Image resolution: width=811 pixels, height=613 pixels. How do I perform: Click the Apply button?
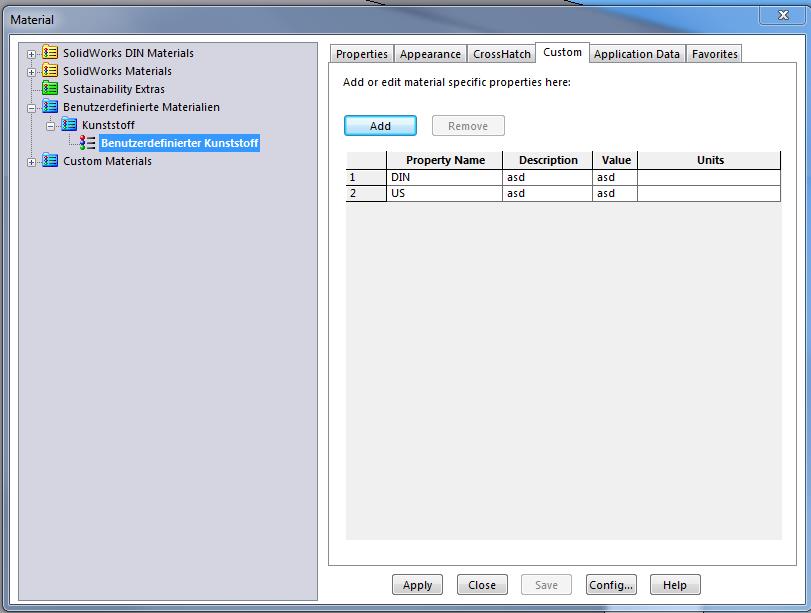point(417,585)
